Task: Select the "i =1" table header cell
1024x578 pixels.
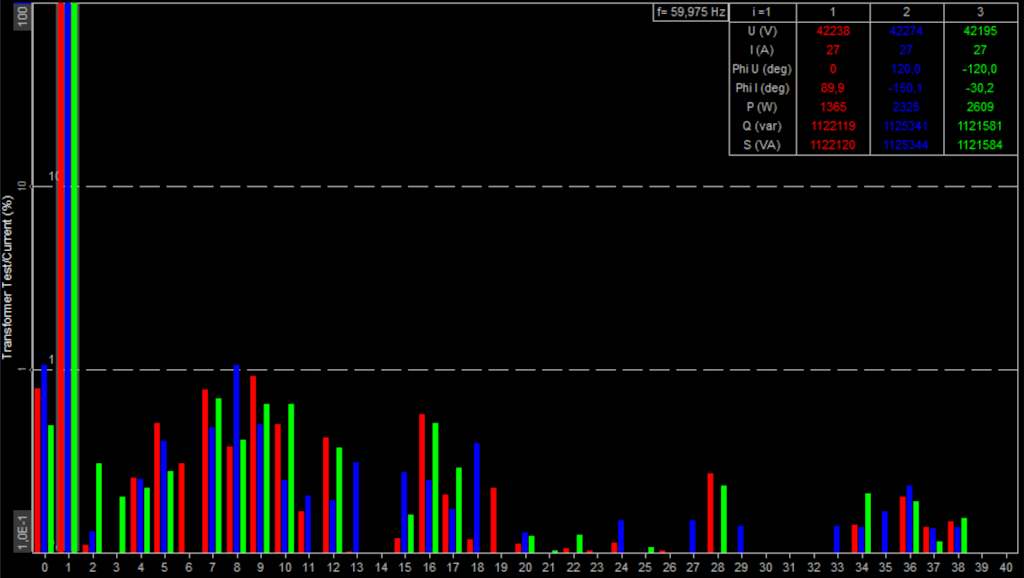Action: click(762, 12)
